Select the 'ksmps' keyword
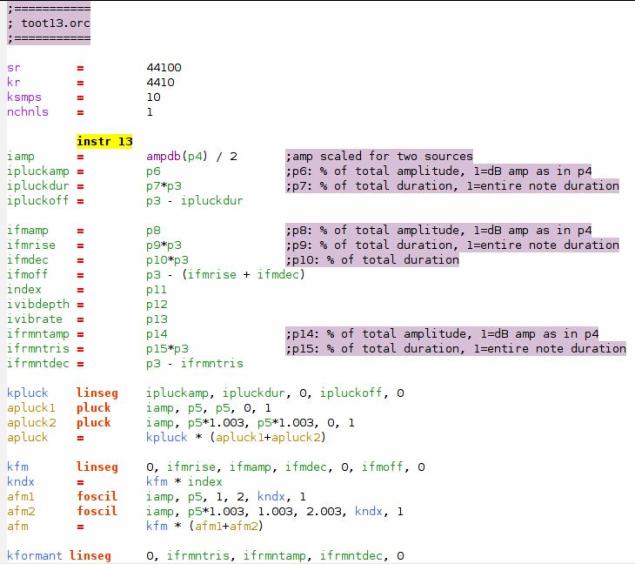This screenshot has height=564, width=635. tap(24, 98)
